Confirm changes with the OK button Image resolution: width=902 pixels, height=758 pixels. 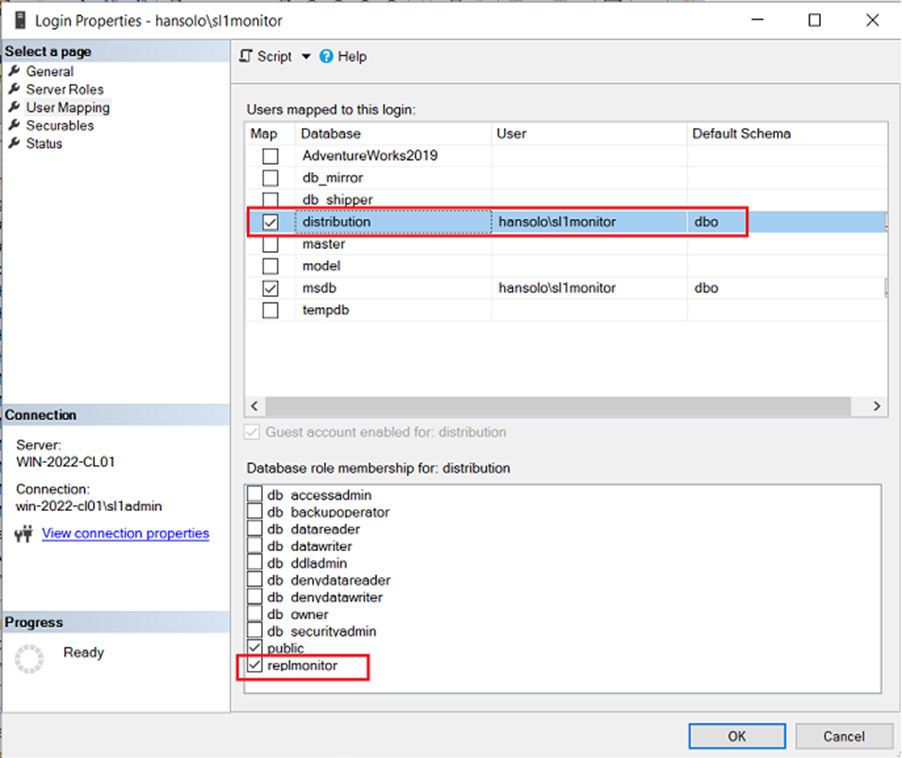tap(737, 736)
